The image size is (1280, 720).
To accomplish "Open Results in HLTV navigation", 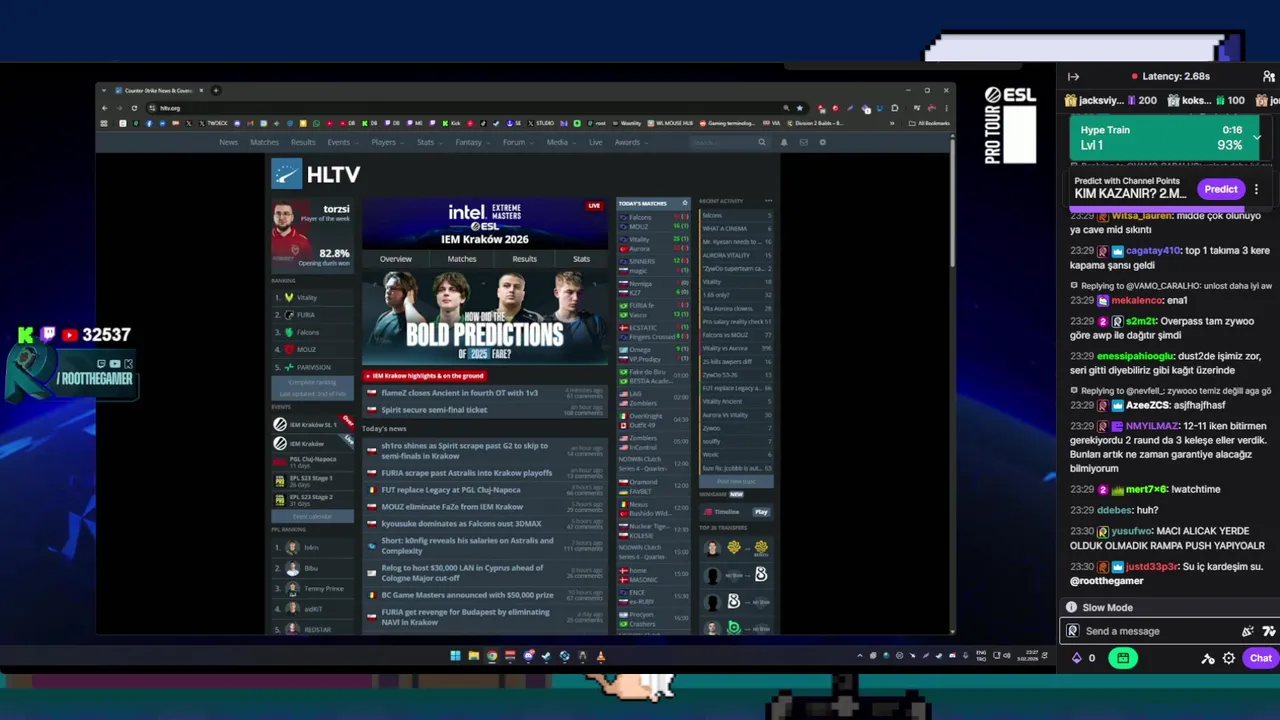I will tap(303, 142).
